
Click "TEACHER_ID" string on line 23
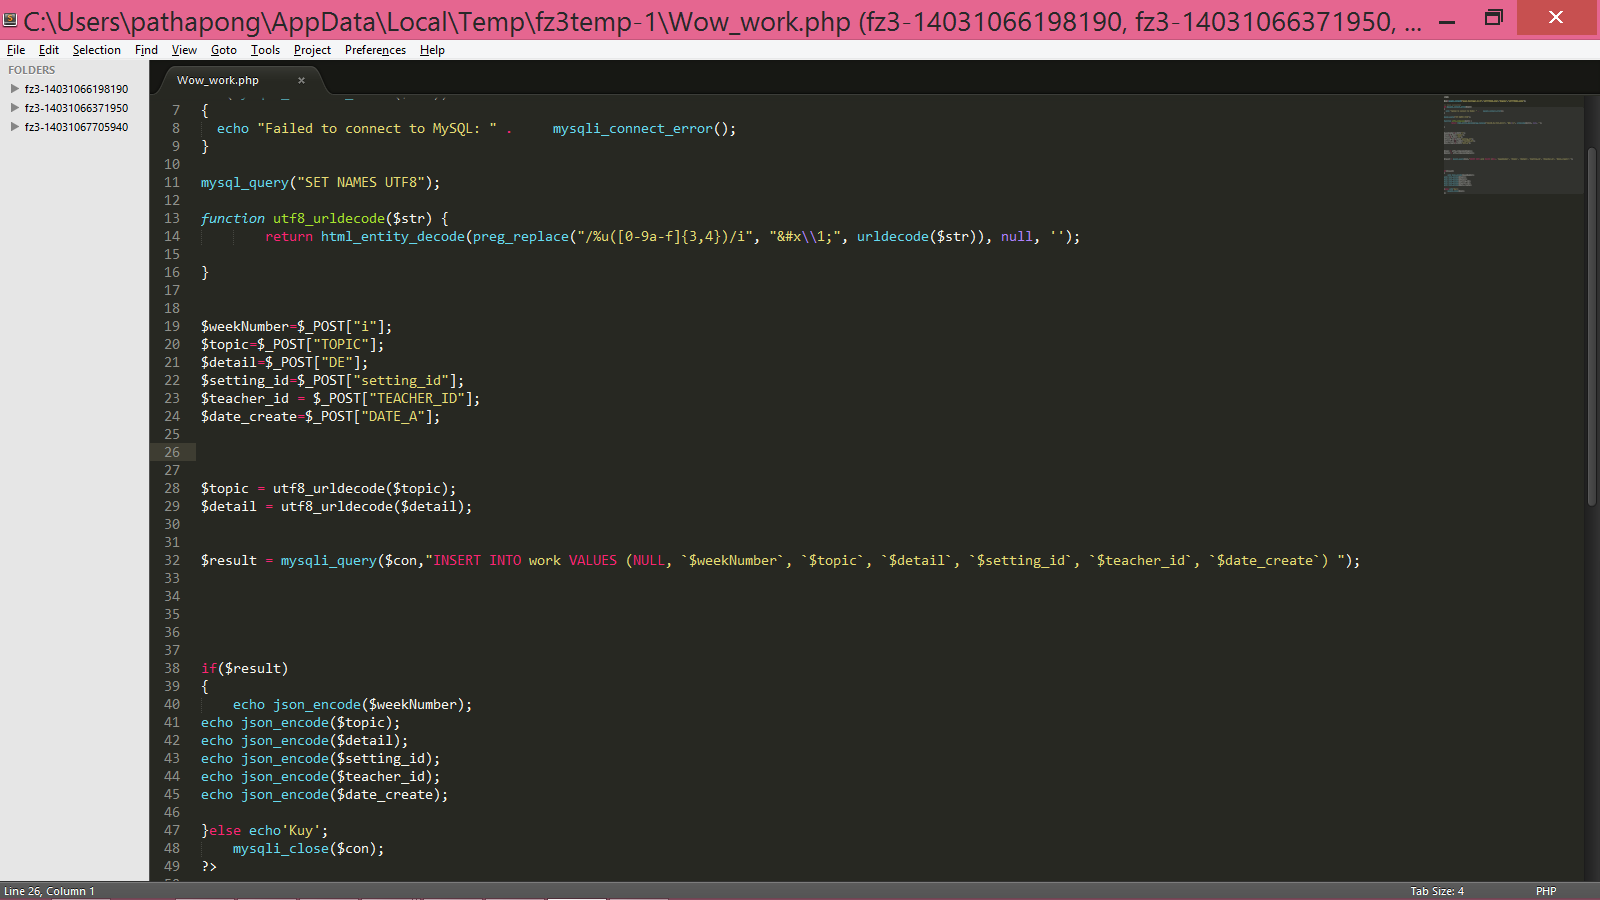[416, 398]
